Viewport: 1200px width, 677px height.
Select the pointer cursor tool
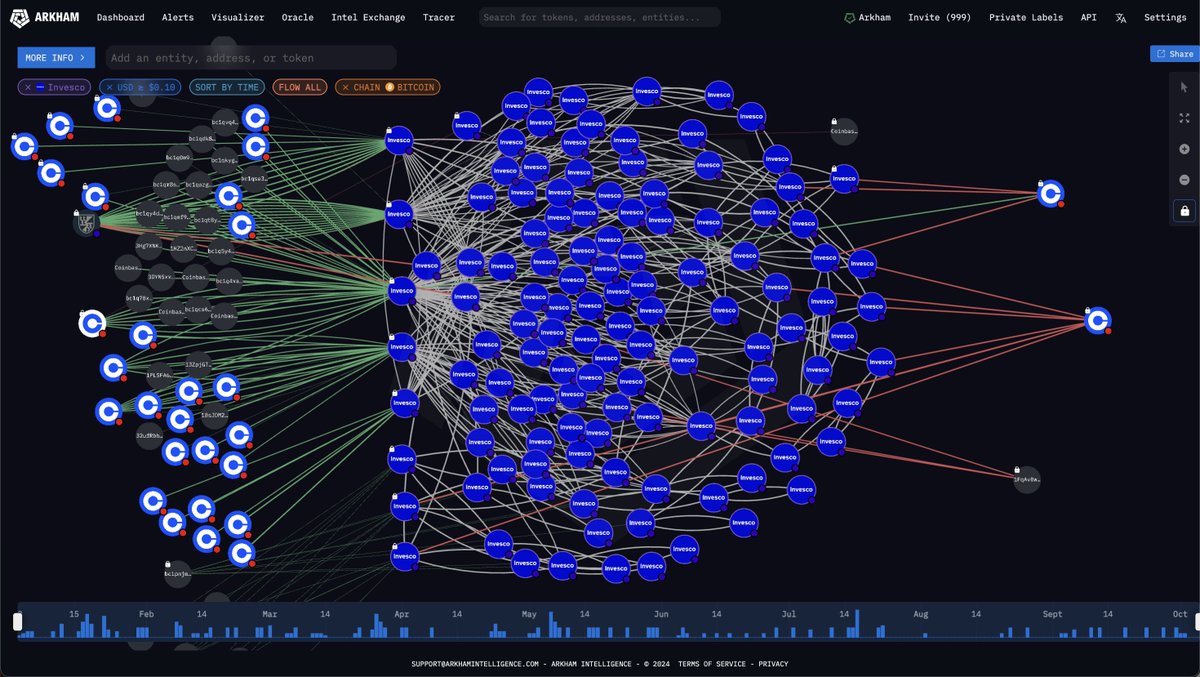(1184, 87)
